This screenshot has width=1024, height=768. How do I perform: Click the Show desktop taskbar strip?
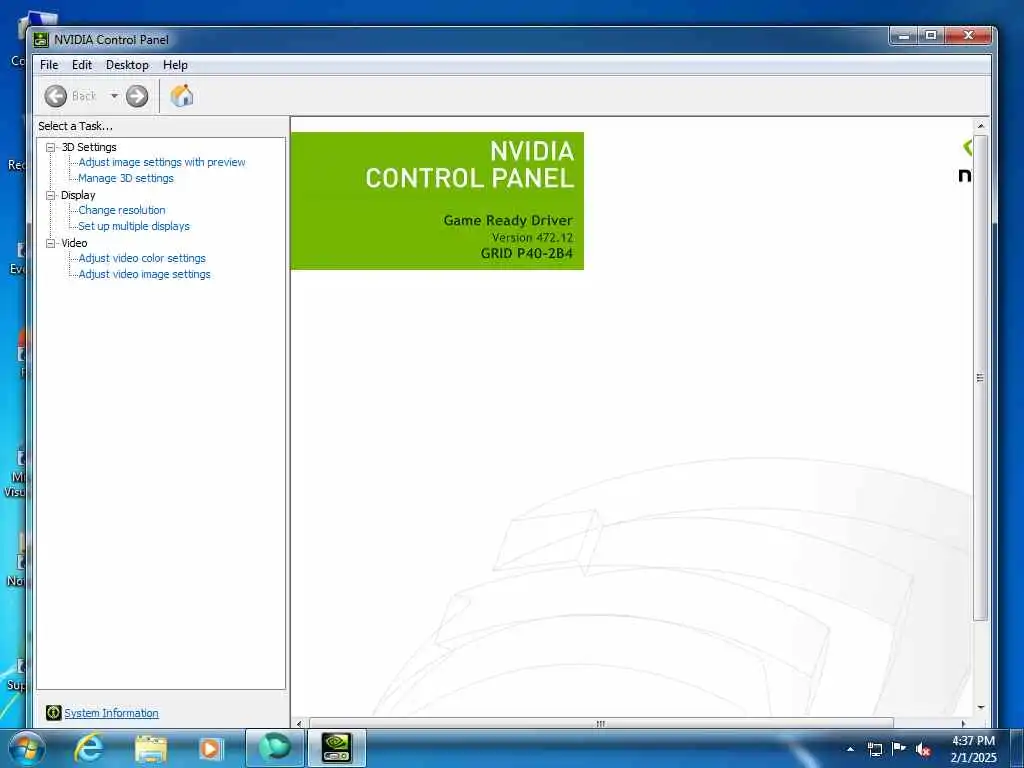(1017, 749)
